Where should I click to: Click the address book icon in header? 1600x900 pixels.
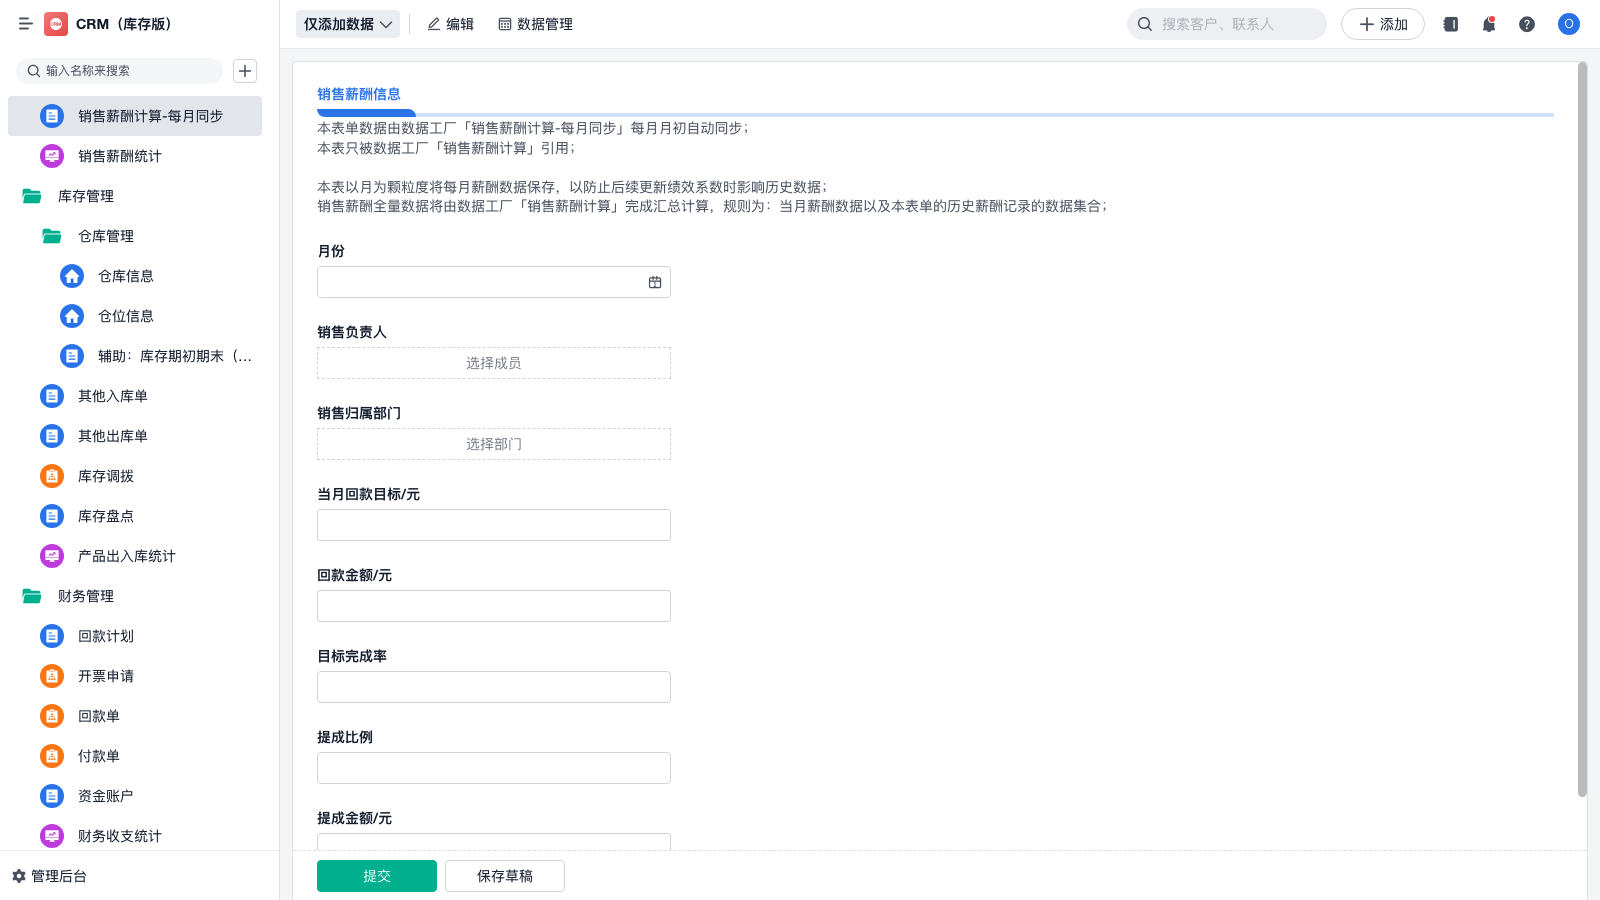(1451, 24)
